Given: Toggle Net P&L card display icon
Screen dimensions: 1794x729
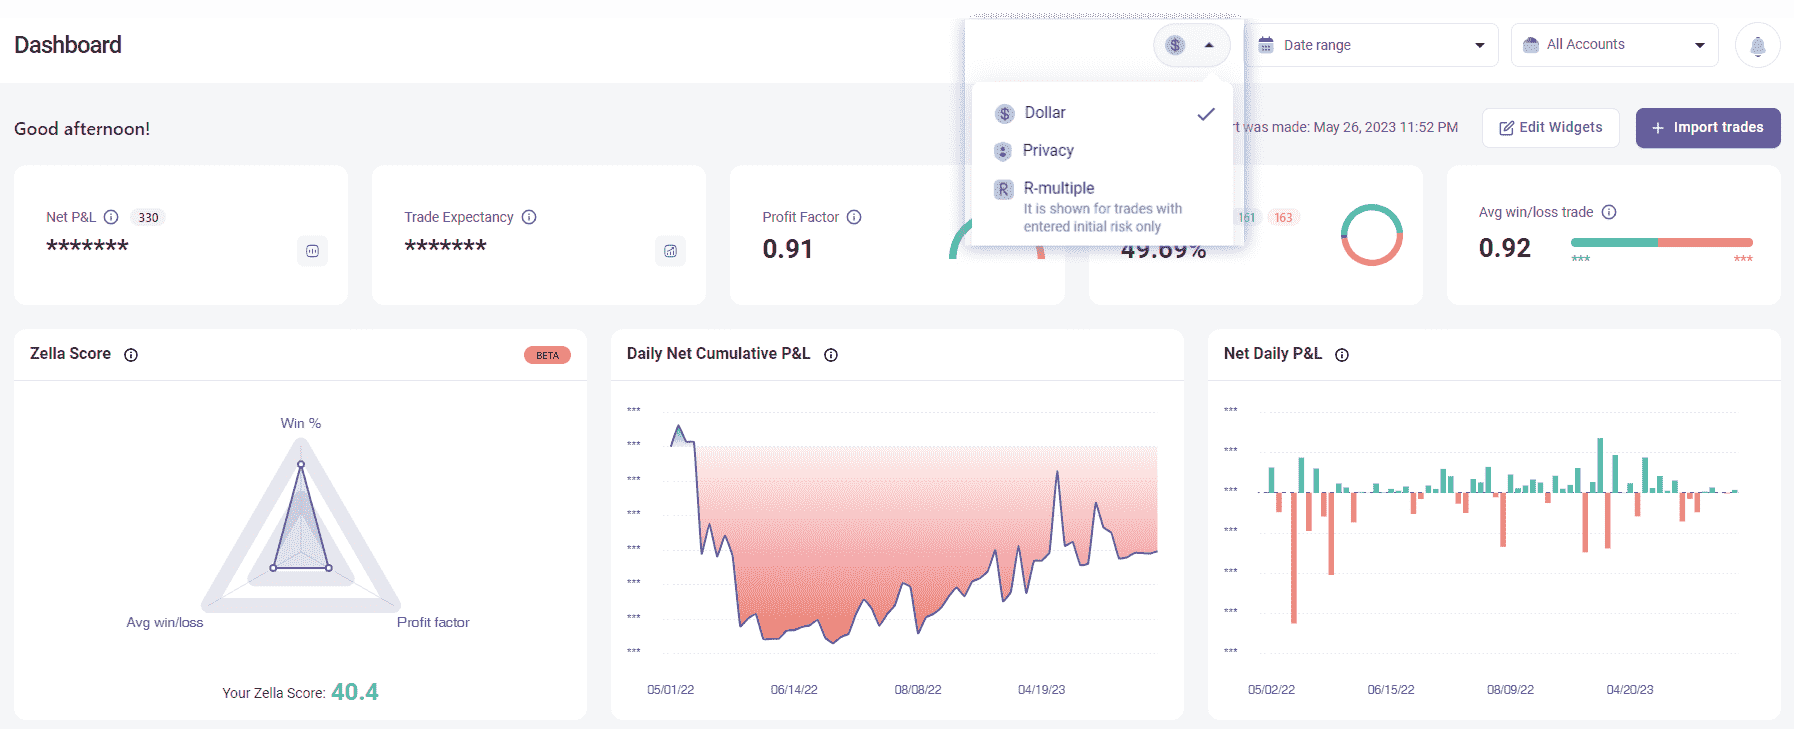Looking at the screenshot, I should pos(312,251).
